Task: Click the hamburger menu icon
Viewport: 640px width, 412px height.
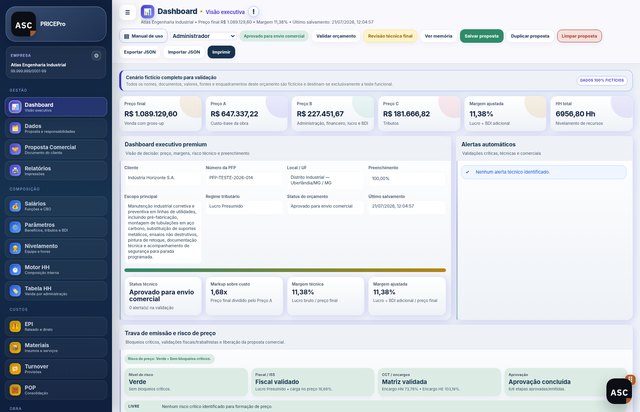Action: point(127,12)
